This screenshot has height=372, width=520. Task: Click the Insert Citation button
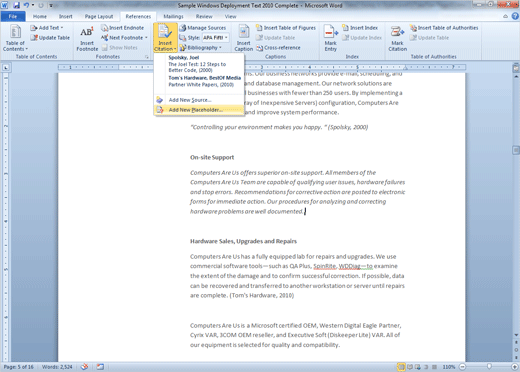pos(165,38)
